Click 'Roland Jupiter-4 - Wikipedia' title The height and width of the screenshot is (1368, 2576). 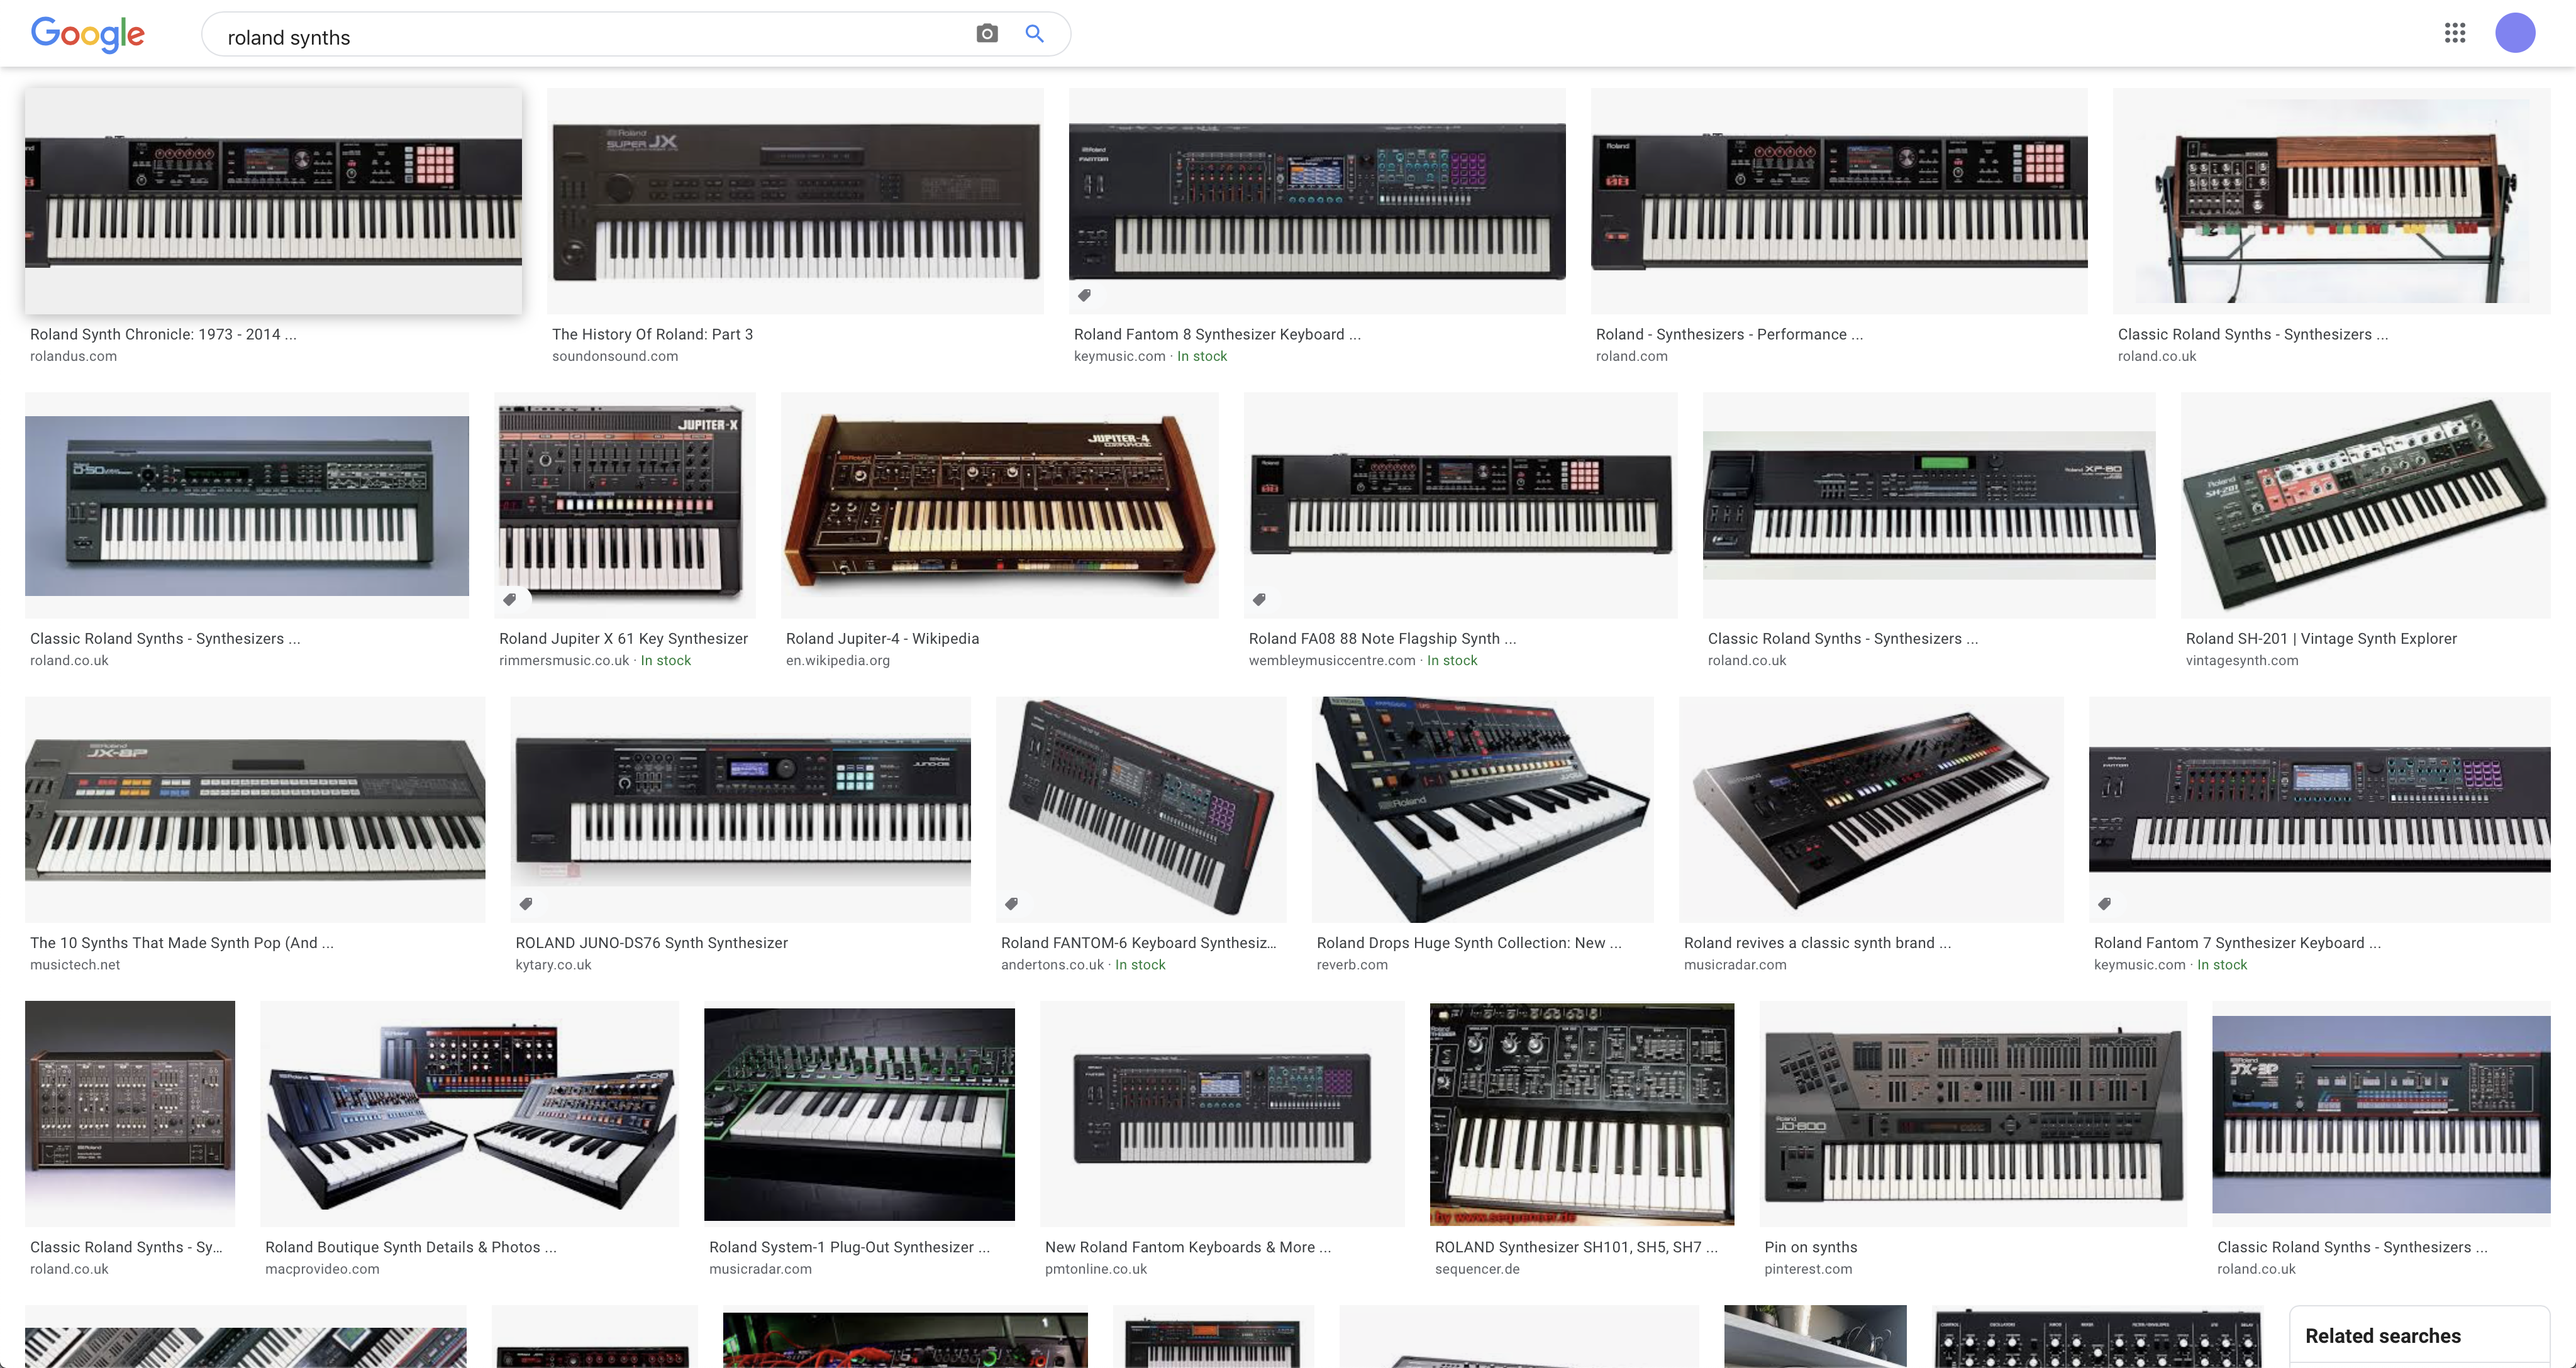882,638
